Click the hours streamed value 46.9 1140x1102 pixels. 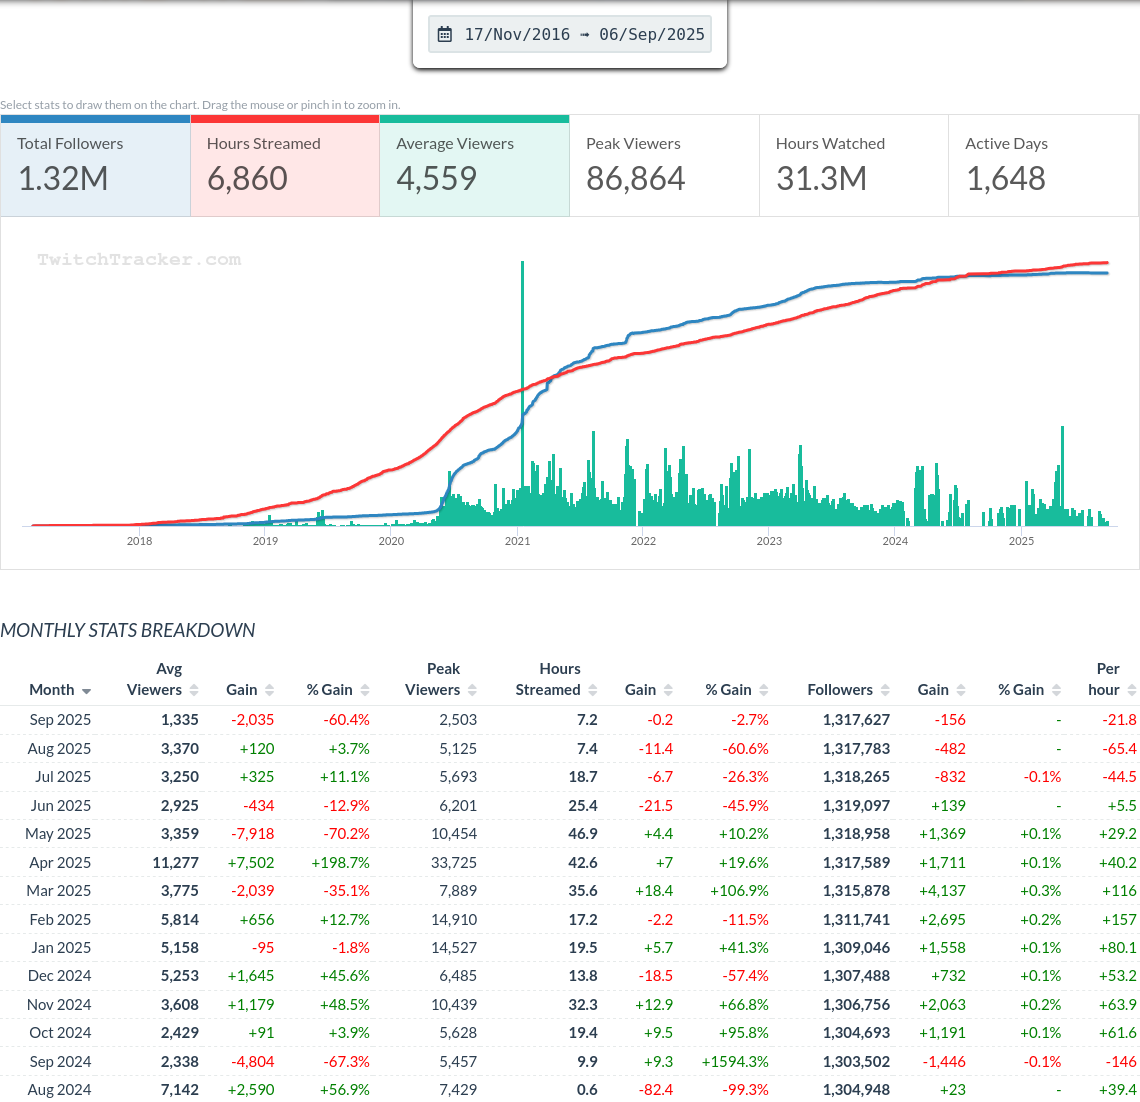click(583, 834)
